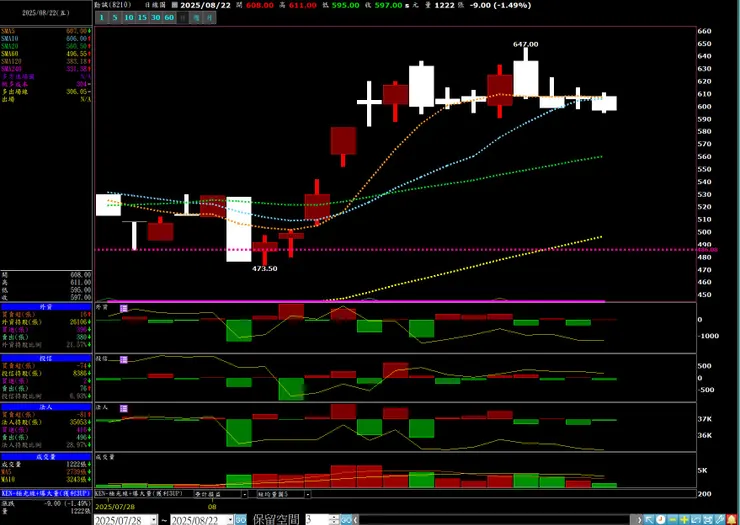Switch to the weekly (週) chart button
Screen dimensions: 740x525
click(196, 17)
